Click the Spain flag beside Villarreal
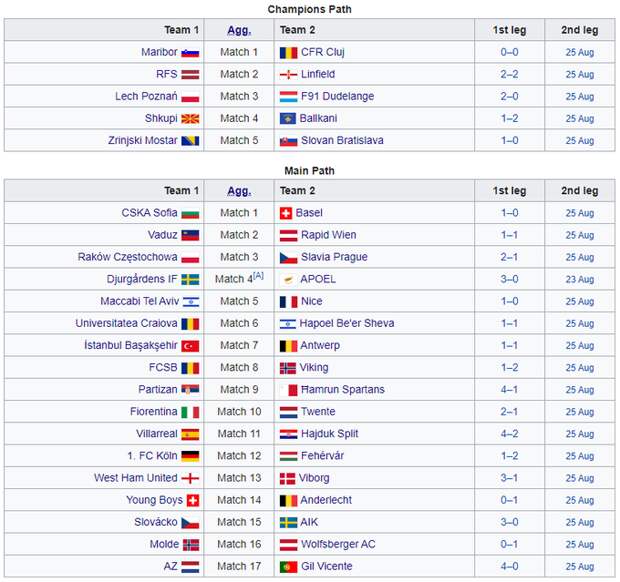Image resolution: width=620 pixels, height=582 pixels. [190, 435]
